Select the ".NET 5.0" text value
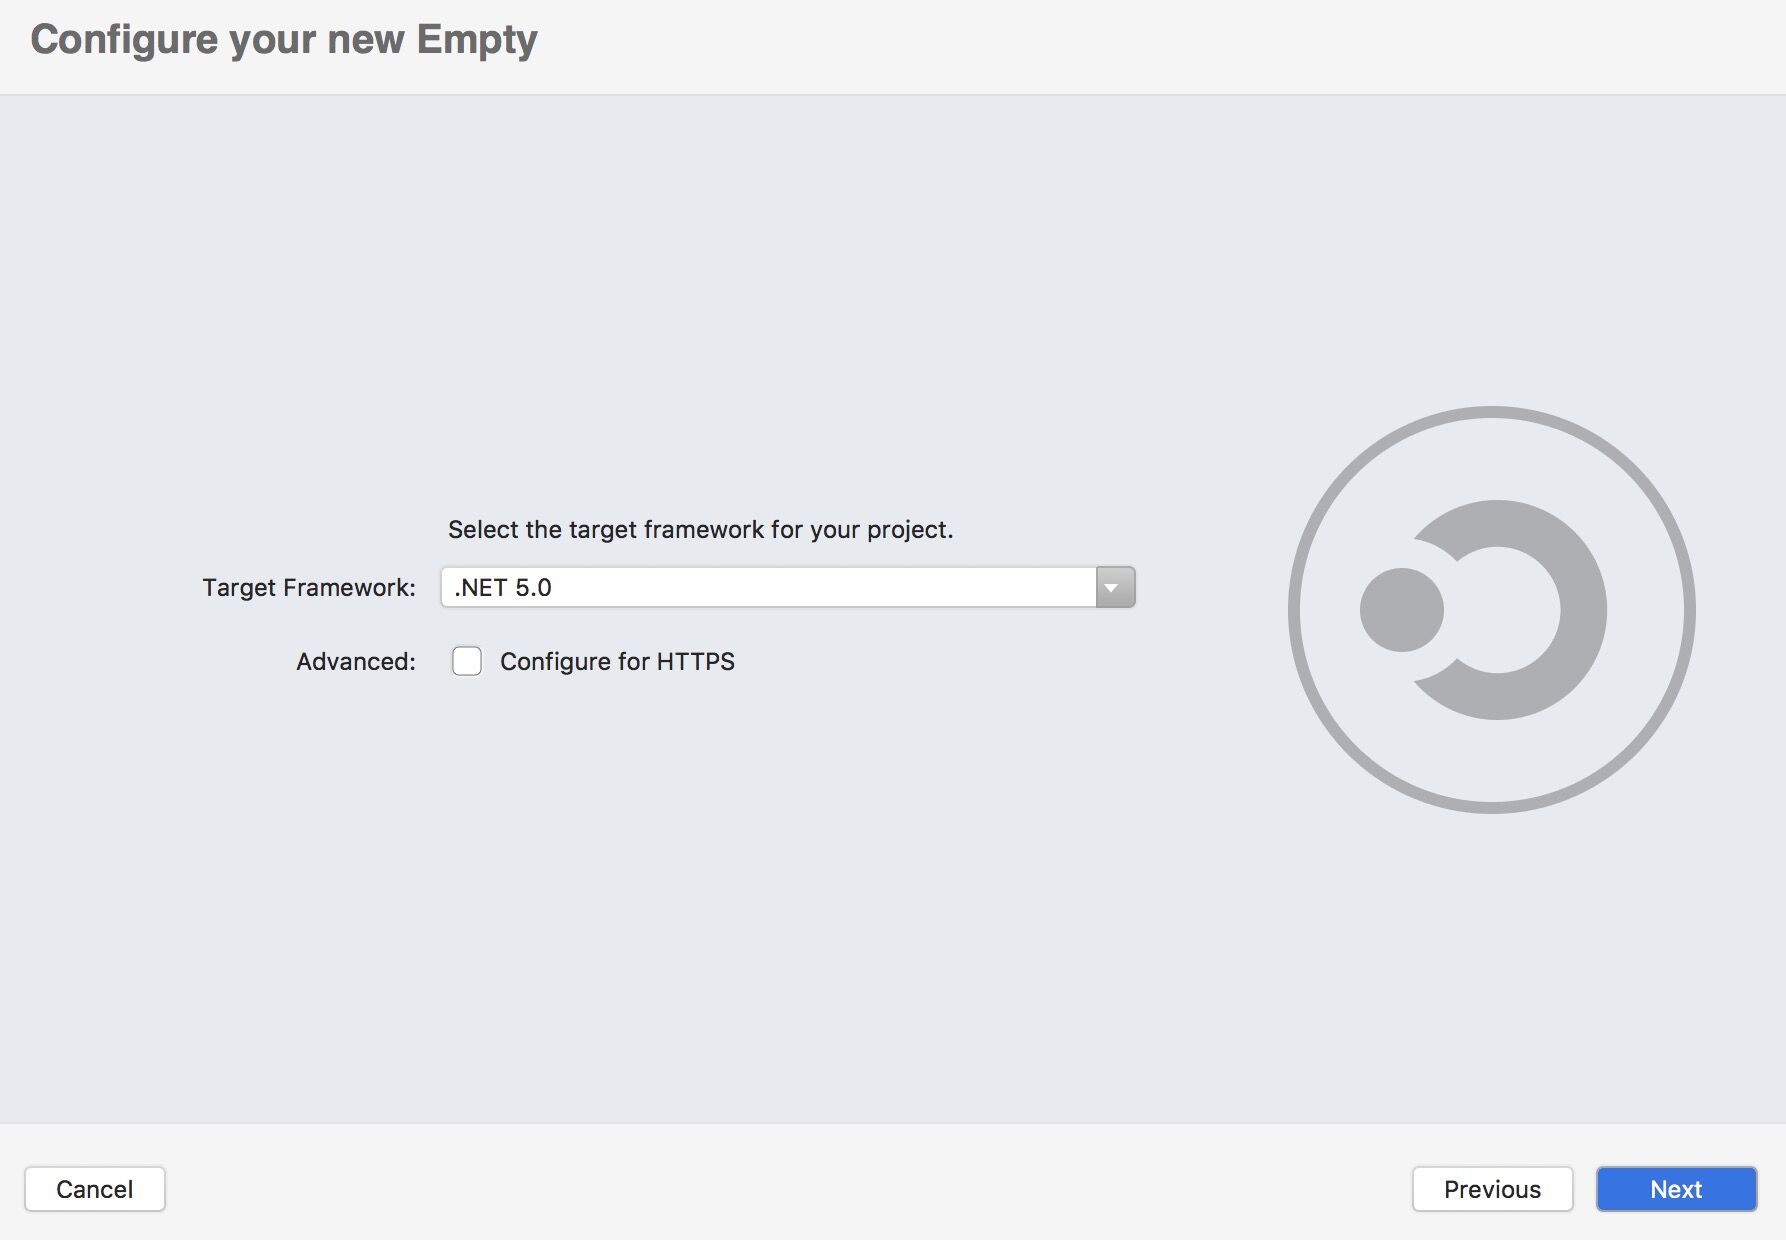This screenshot has width=1786, height=1240. point(503,587)
